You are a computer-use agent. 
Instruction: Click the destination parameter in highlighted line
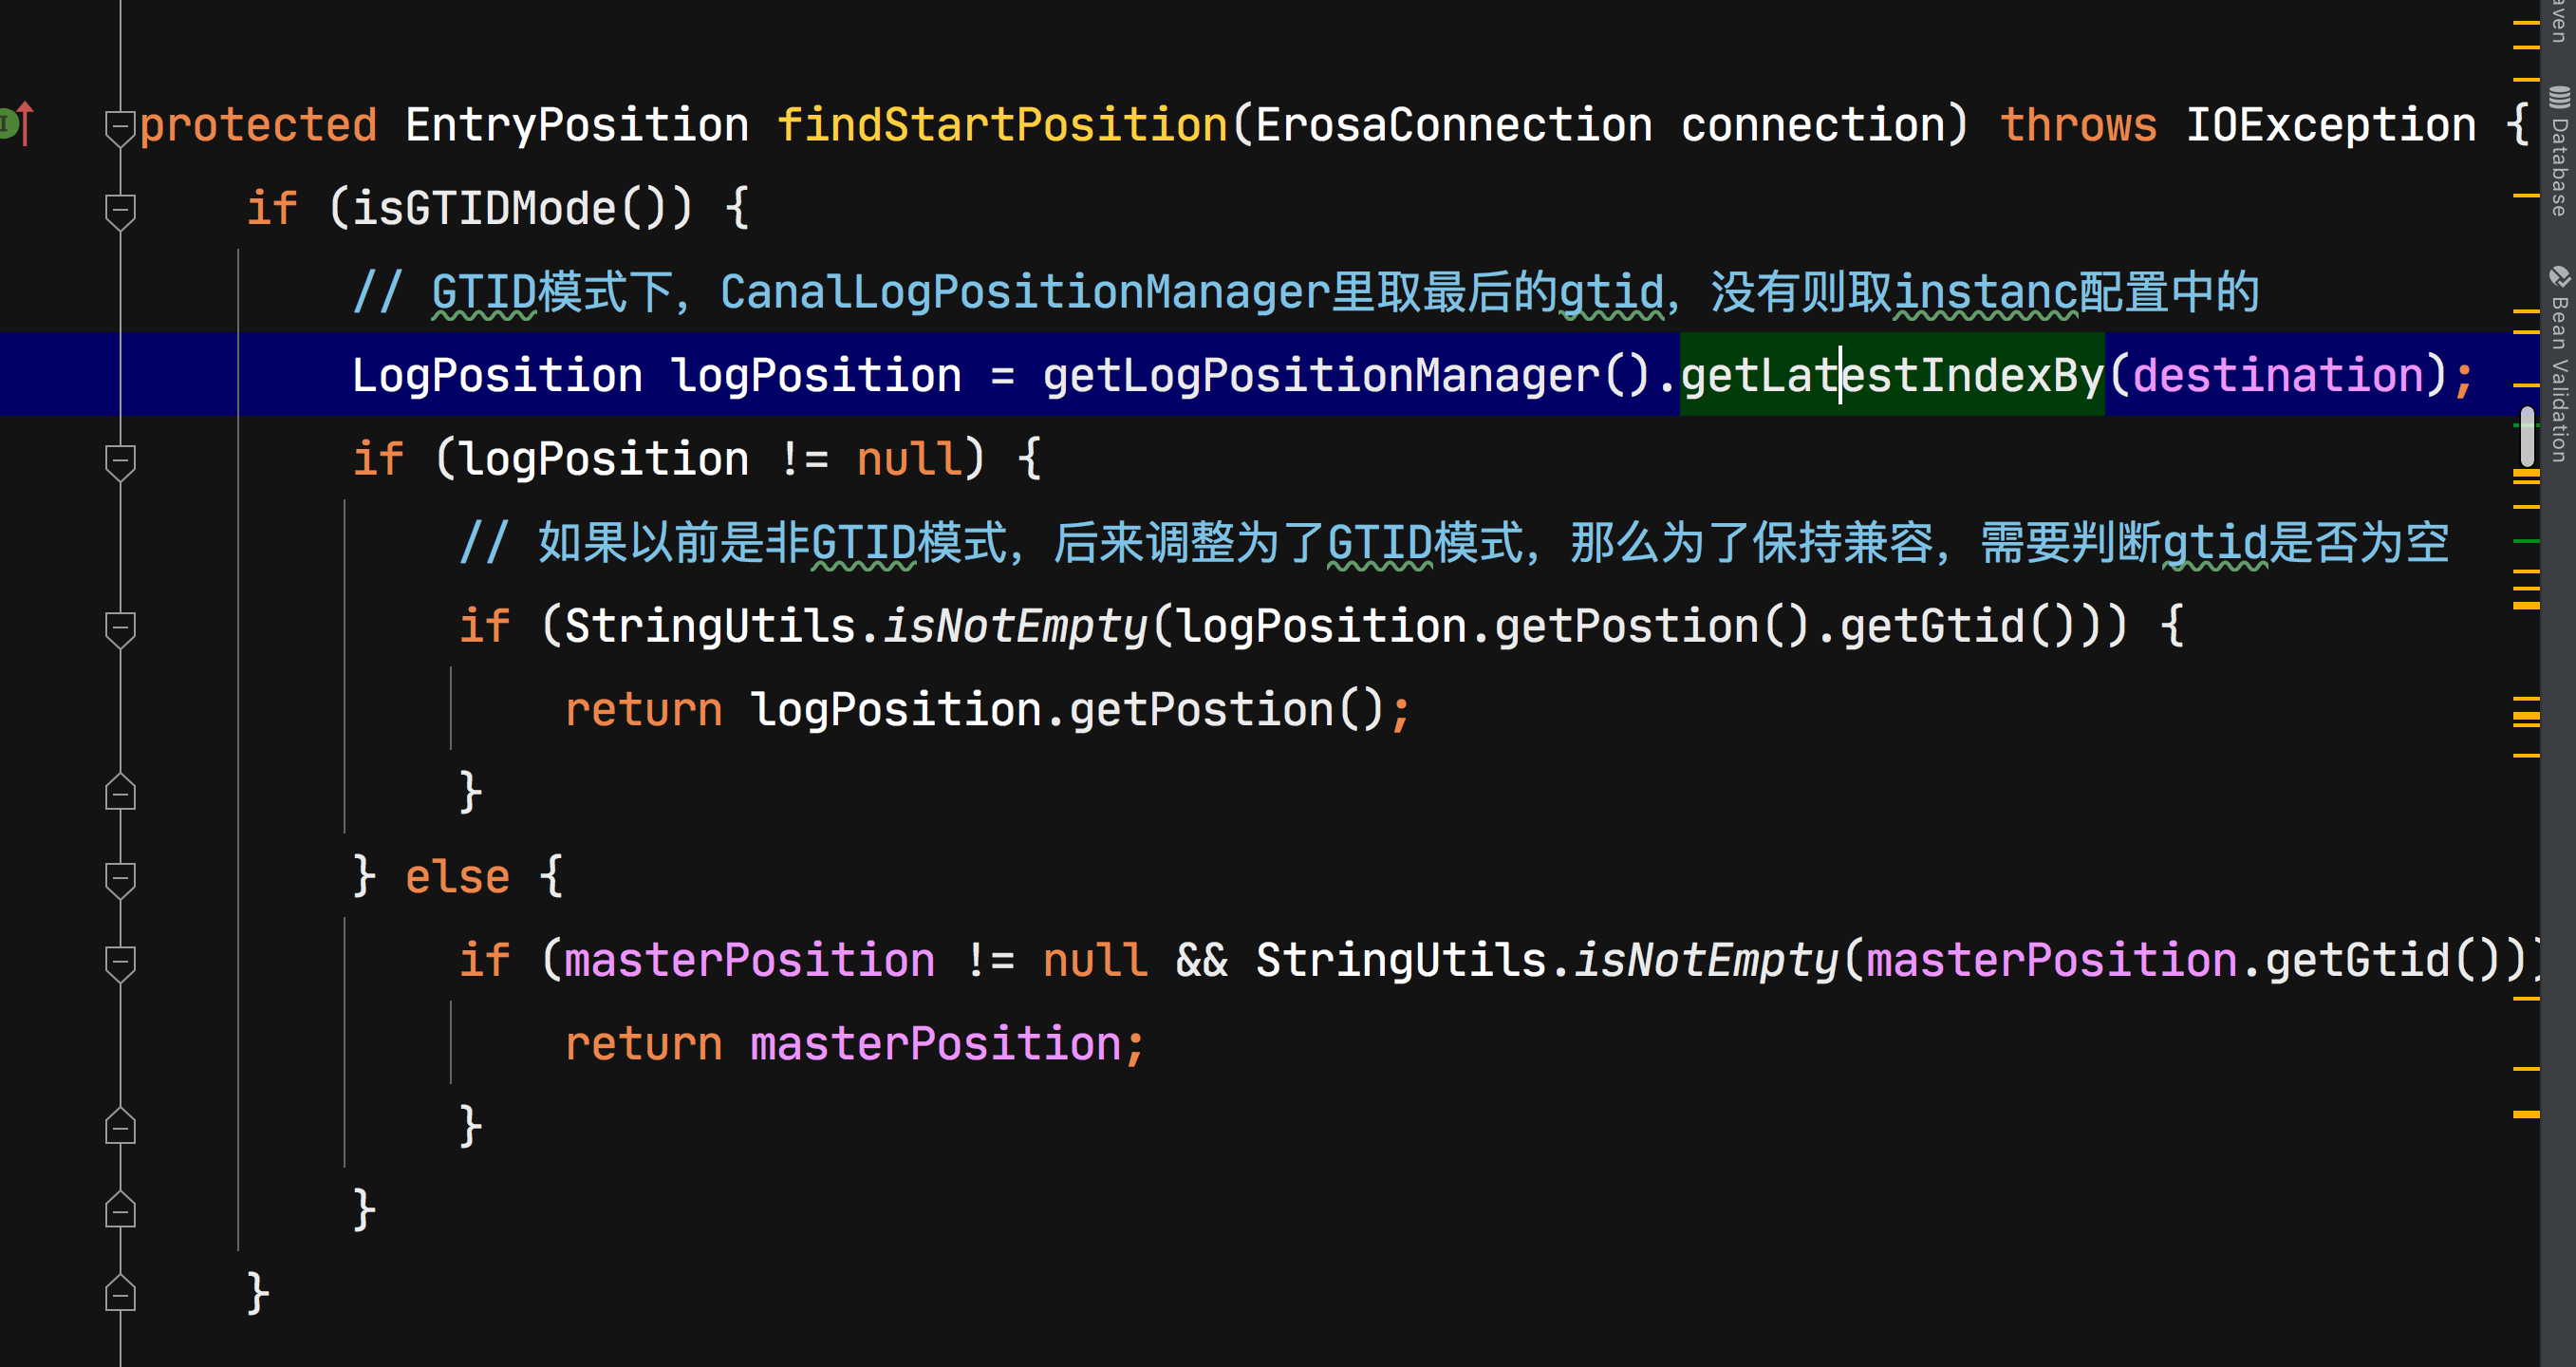(x=2278, y=375)
